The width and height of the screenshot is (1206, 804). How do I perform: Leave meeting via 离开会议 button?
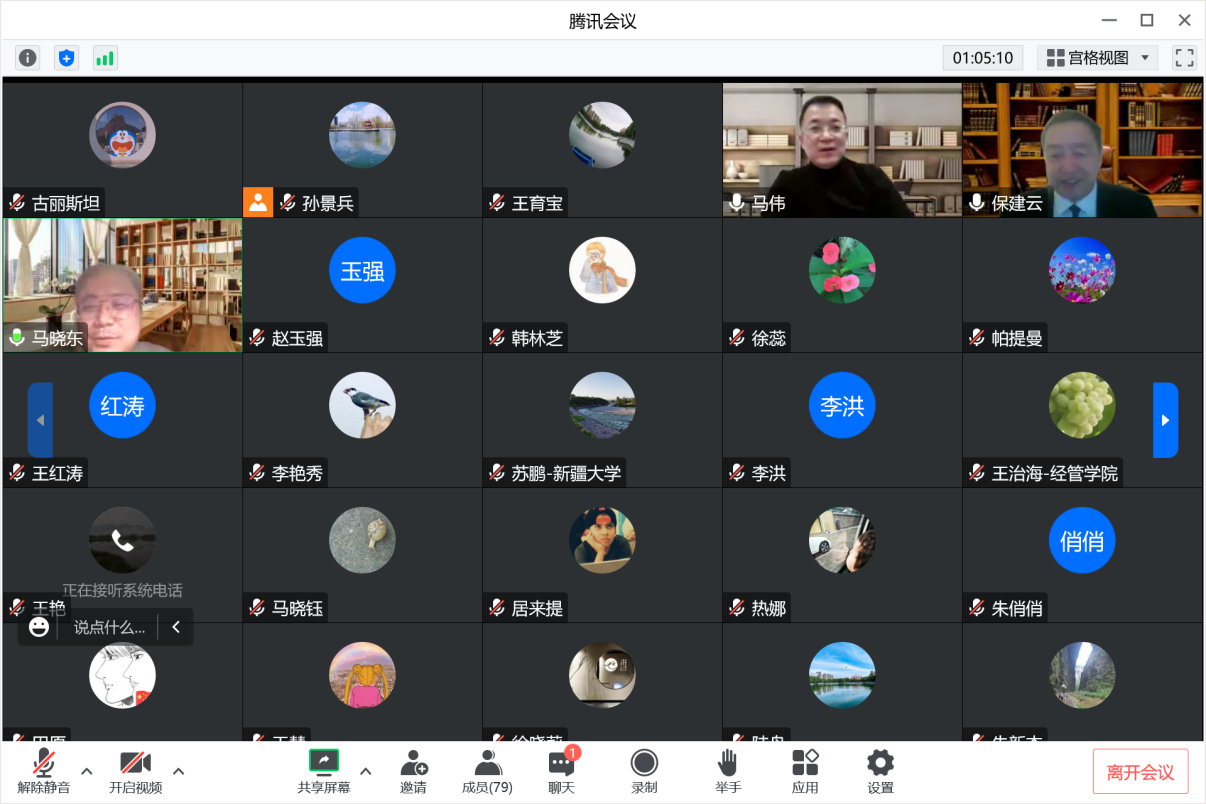coord(1140,772)
